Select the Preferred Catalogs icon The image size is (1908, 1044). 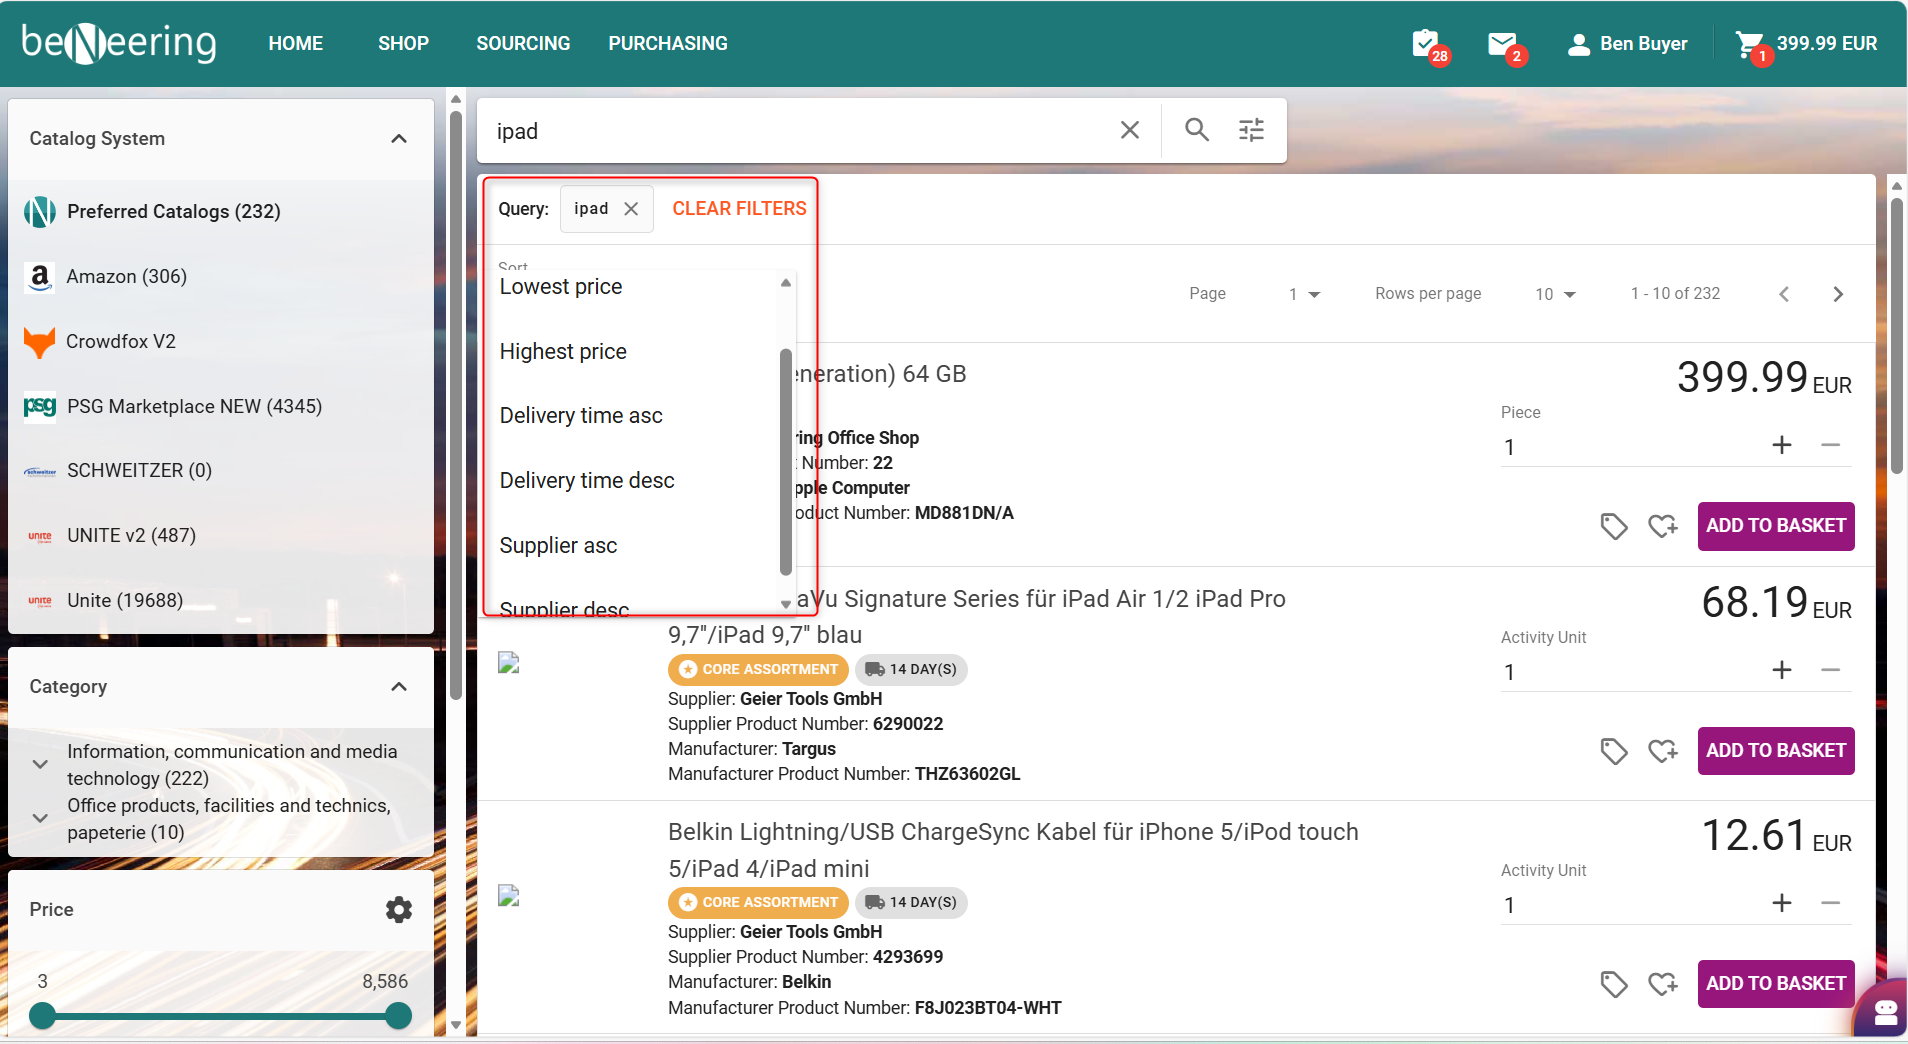click(x=40, y=211)
